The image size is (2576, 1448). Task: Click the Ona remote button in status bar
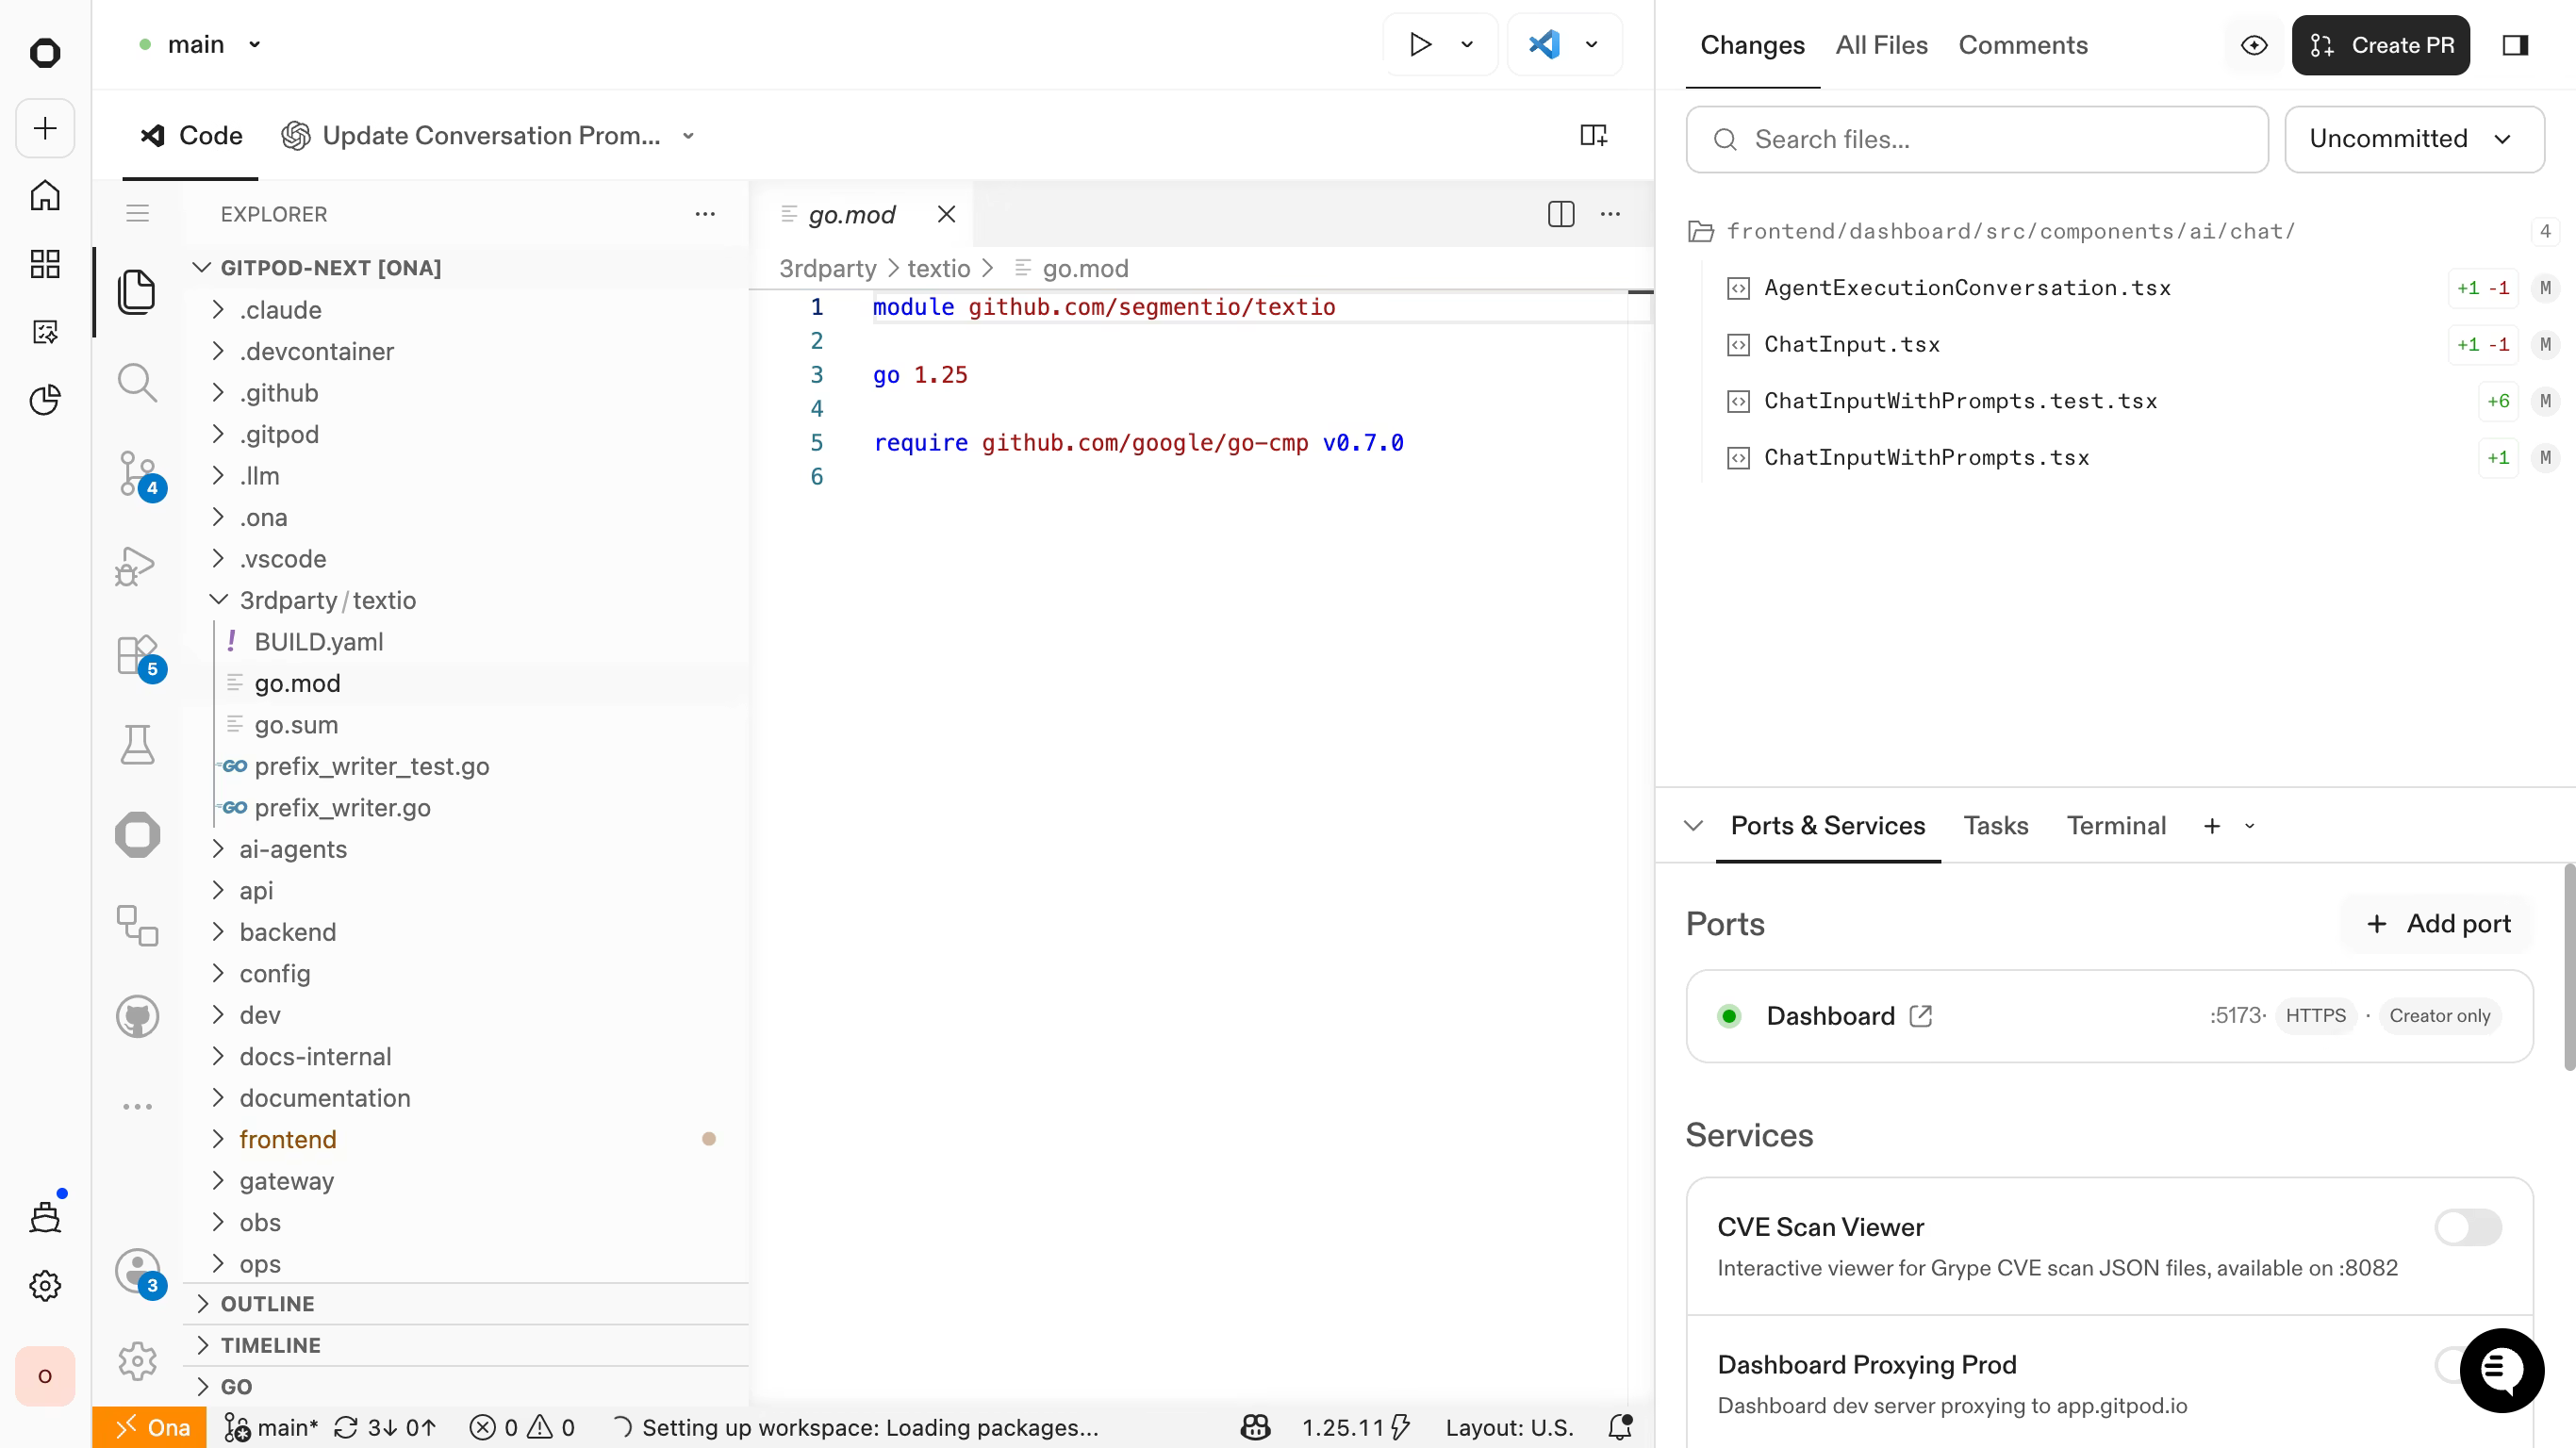point(150,1428)
